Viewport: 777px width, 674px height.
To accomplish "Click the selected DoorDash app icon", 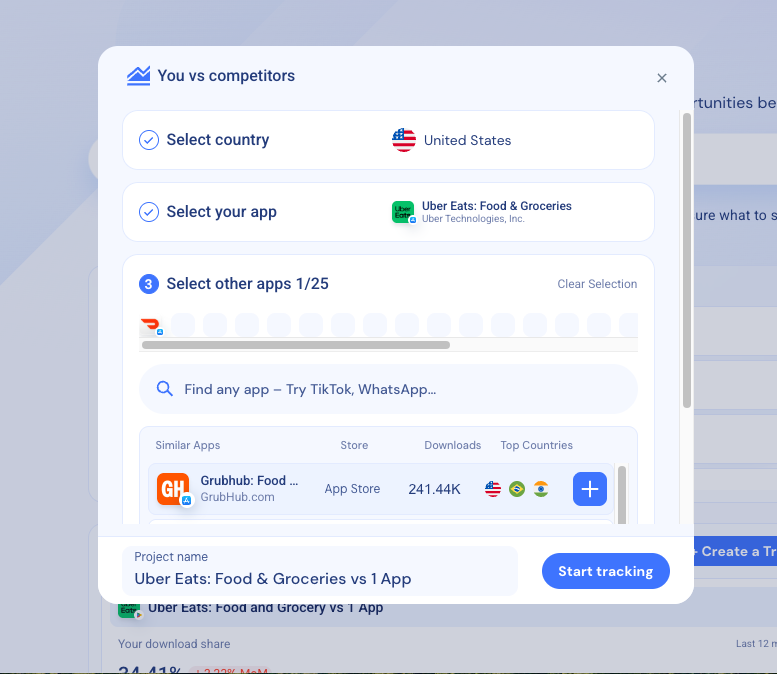I will click(x=151, y=325).
